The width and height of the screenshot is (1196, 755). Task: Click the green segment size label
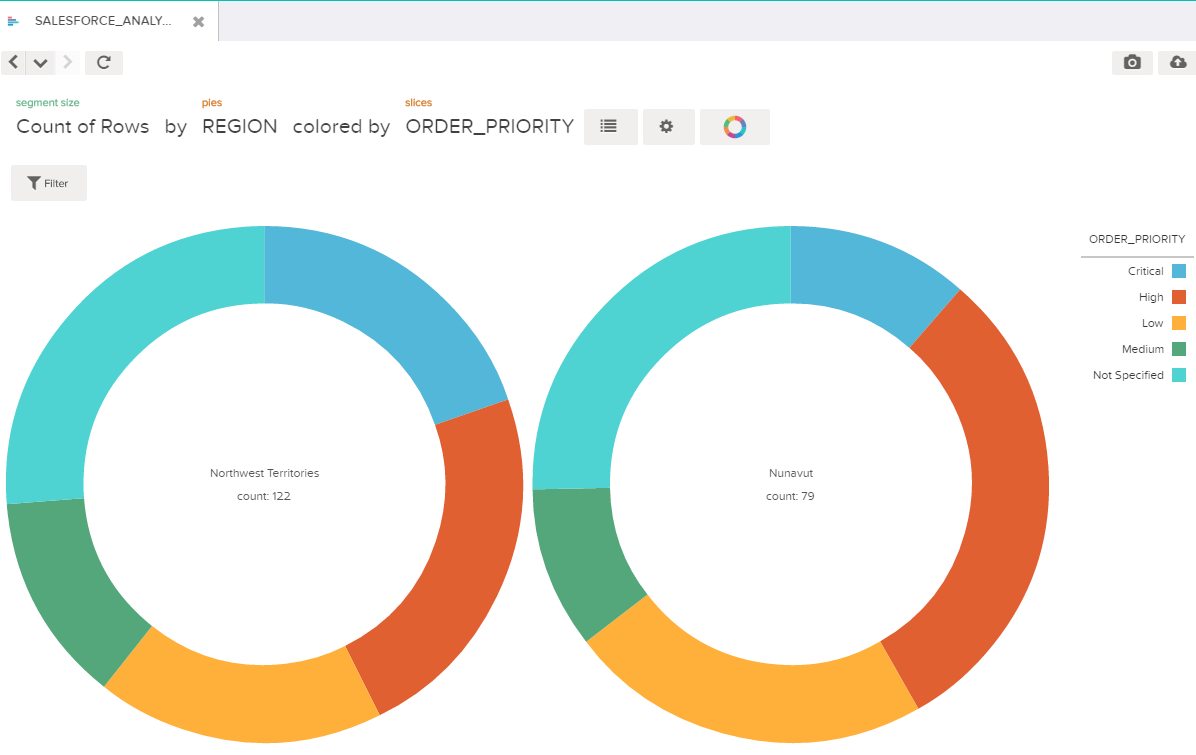tap(47, 102)
